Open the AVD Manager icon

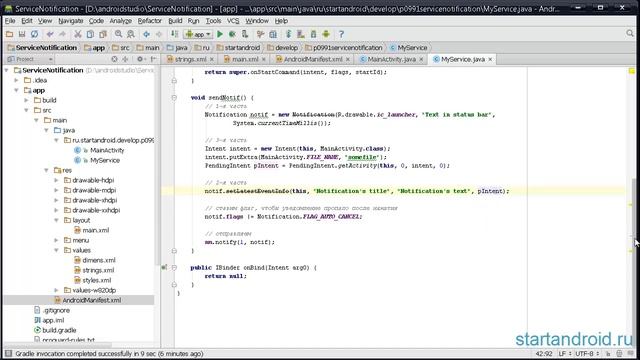[301, 34]
